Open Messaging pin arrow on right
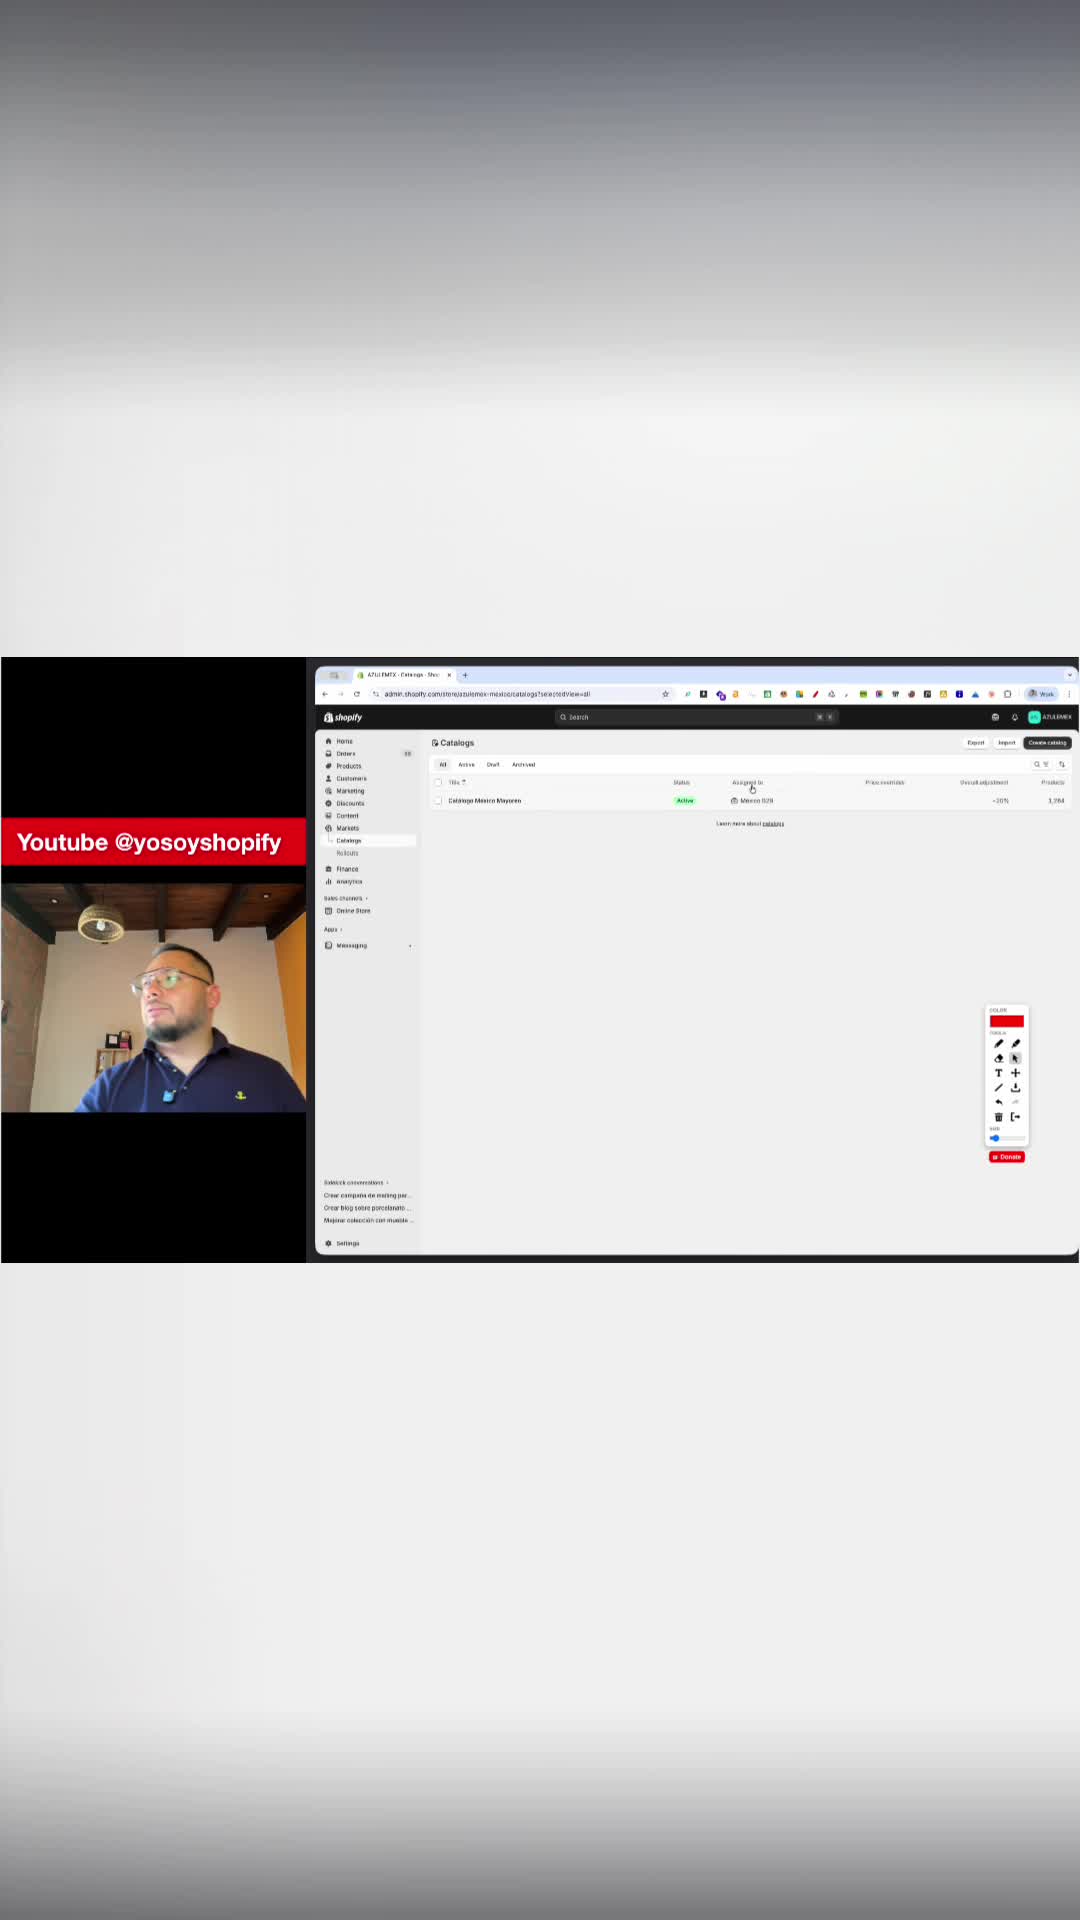 click(x=410, y=945)
